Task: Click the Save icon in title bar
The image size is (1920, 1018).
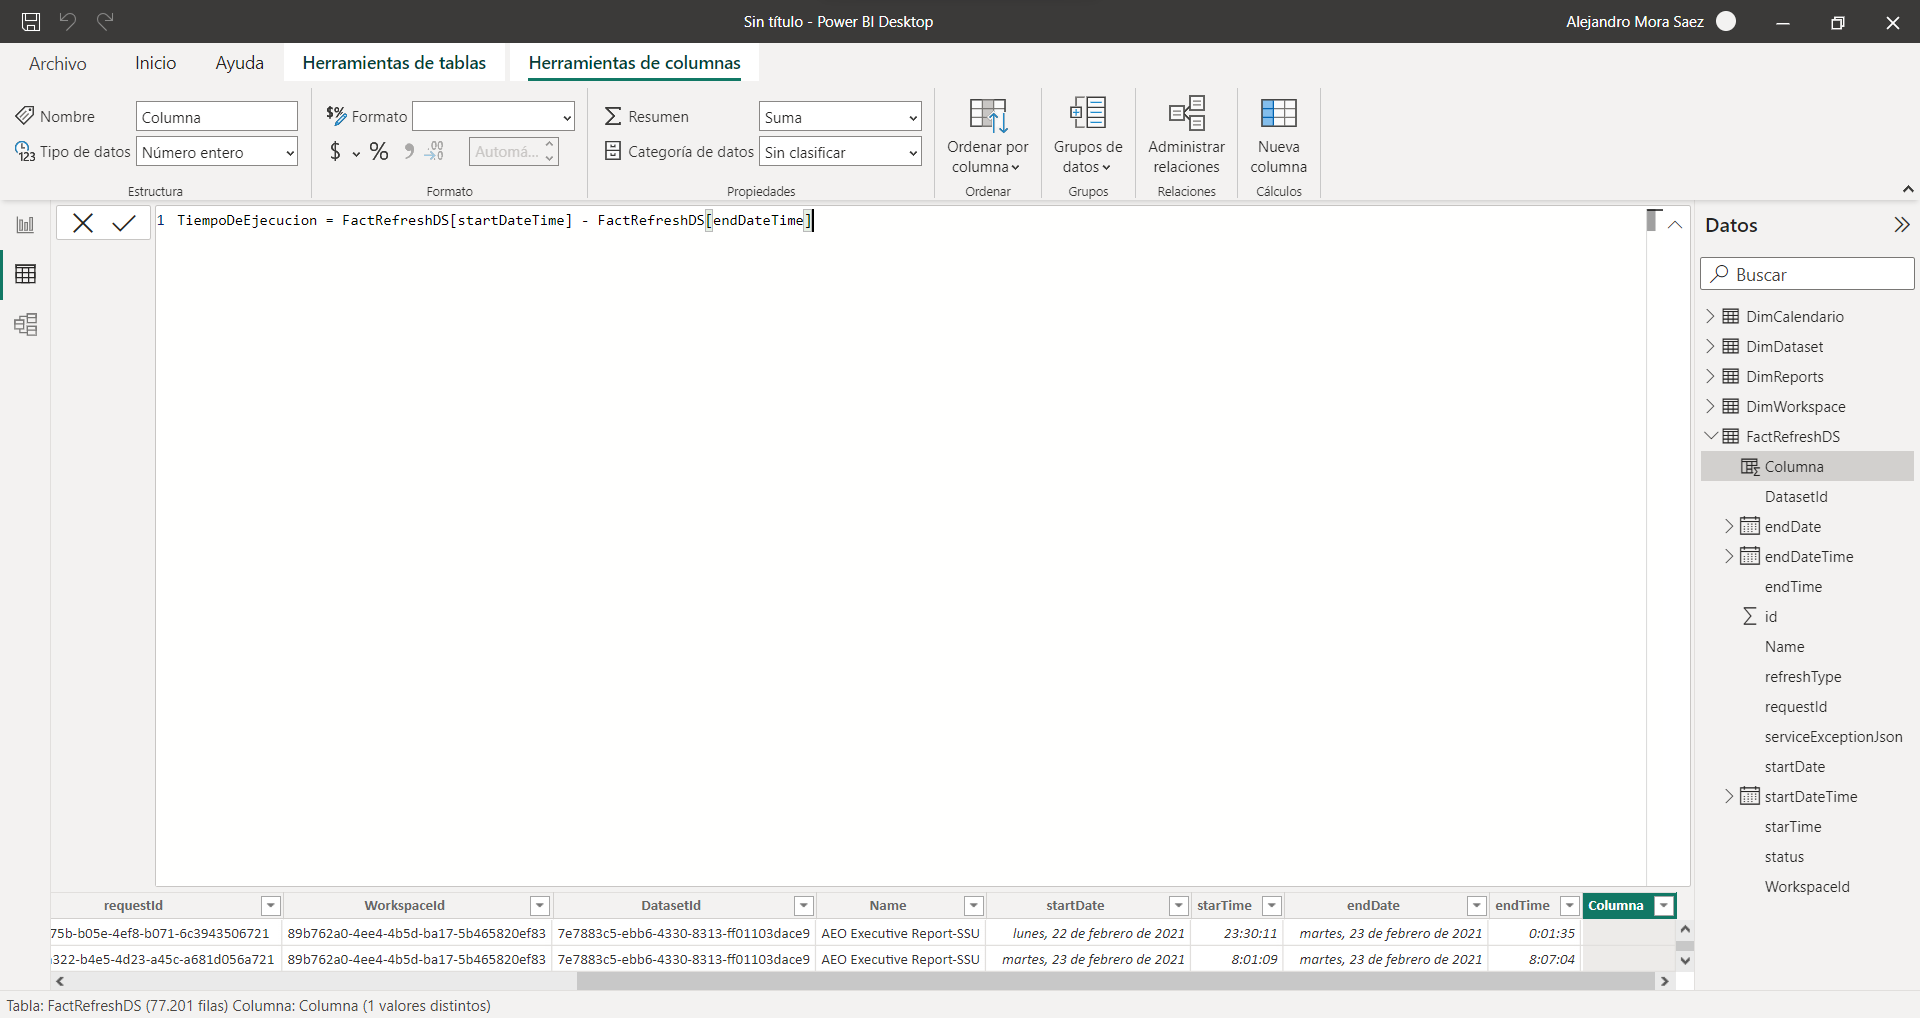Action: click(31, 21)
